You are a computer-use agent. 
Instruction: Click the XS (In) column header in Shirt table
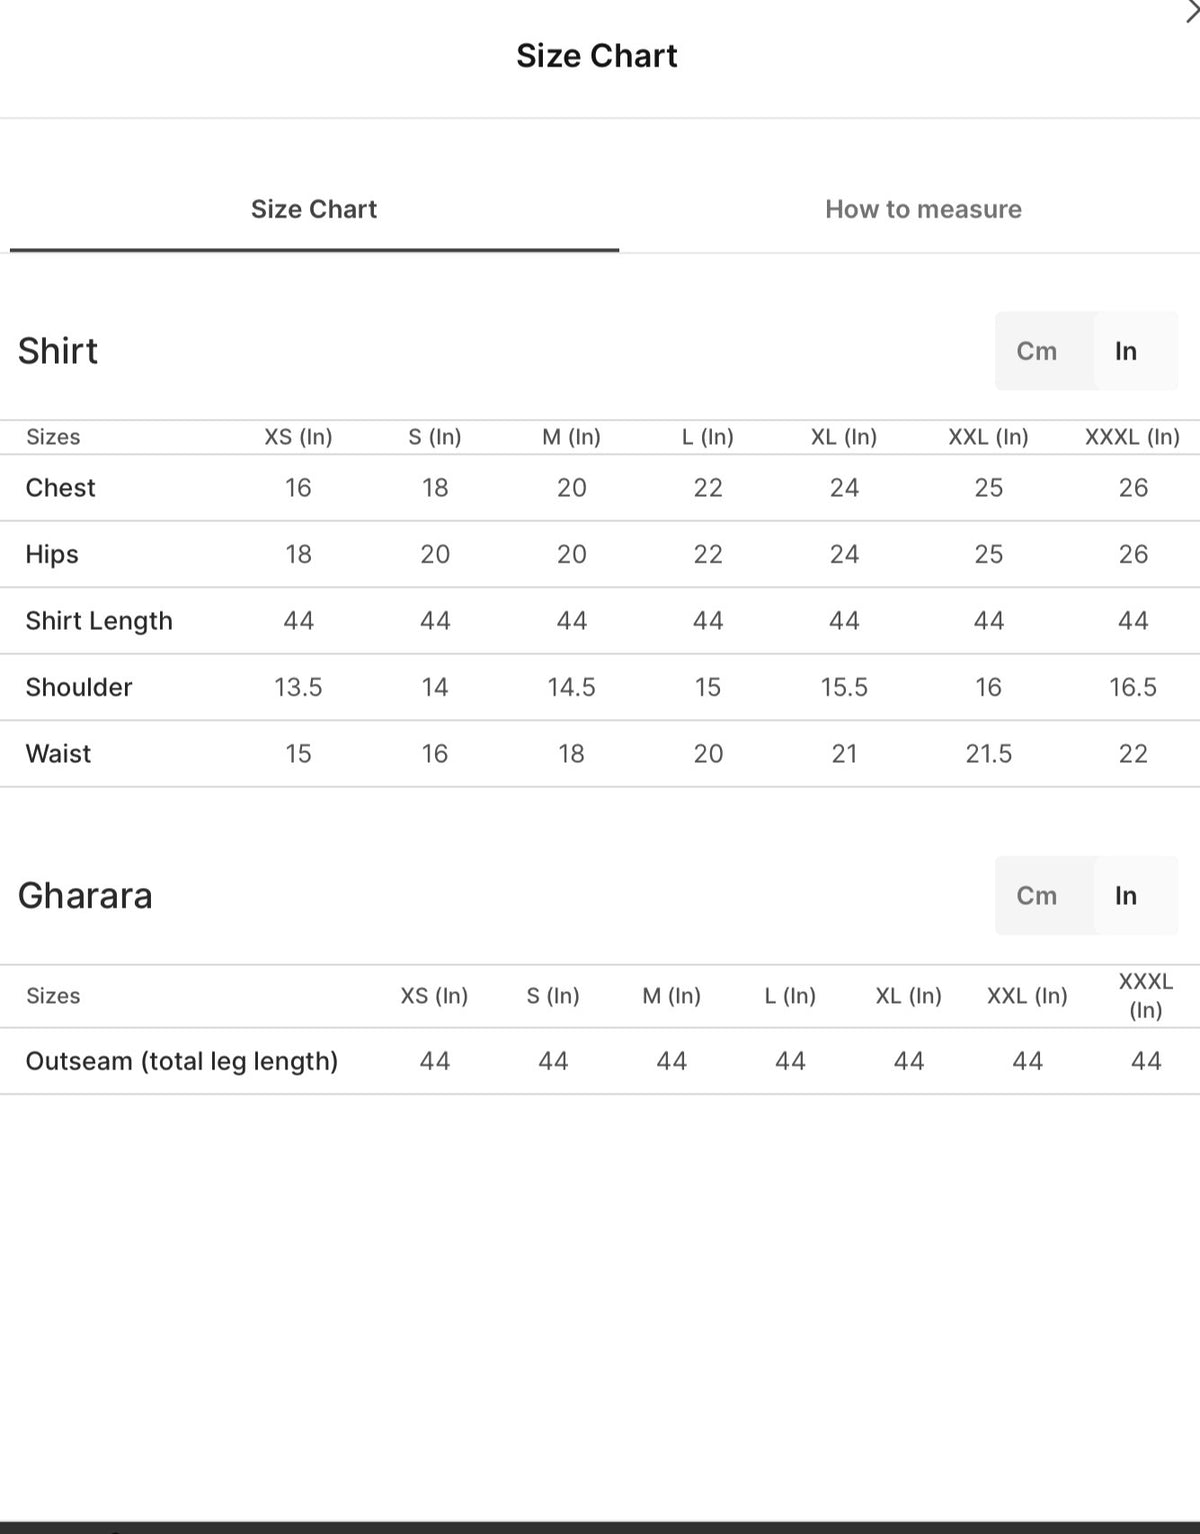(298, 437)
